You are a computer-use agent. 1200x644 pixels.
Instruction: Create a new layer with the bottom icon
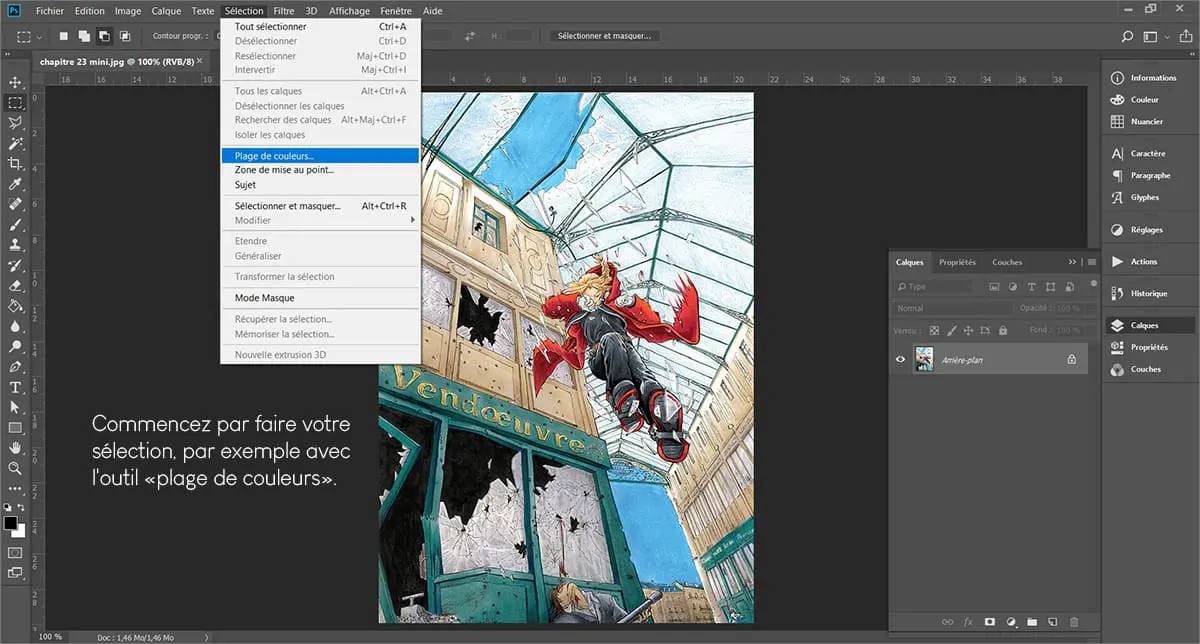pos(1053,621)
